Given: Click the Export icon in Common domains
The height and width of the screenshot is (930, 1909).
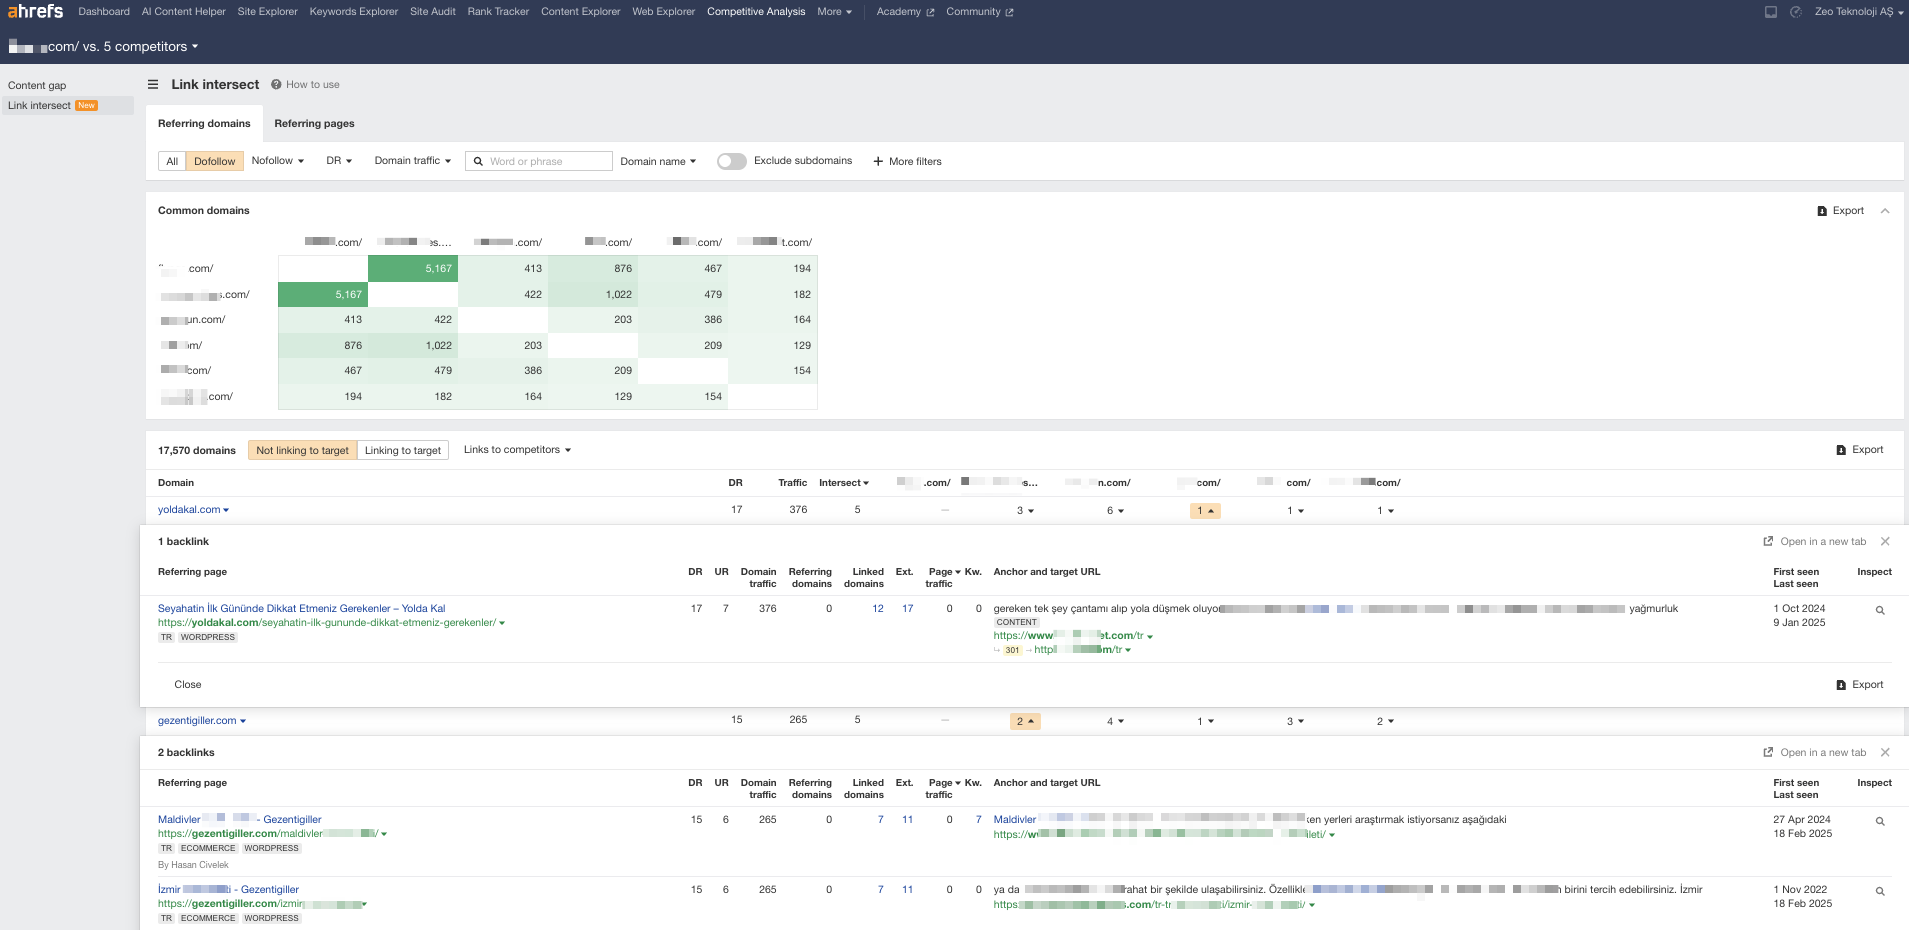Looking at the screenshot, I should click(1822, 211).
